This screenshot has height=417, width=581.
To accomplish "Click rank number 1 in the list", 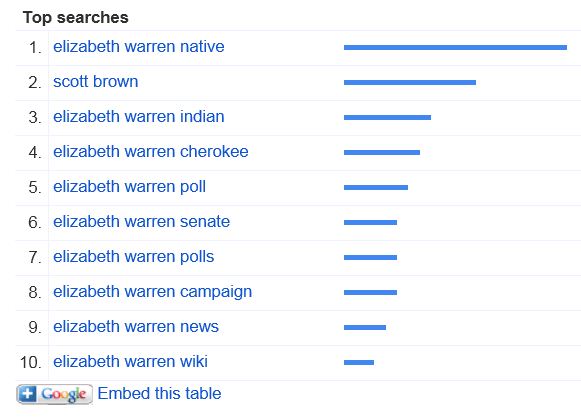I will [36, 48].
